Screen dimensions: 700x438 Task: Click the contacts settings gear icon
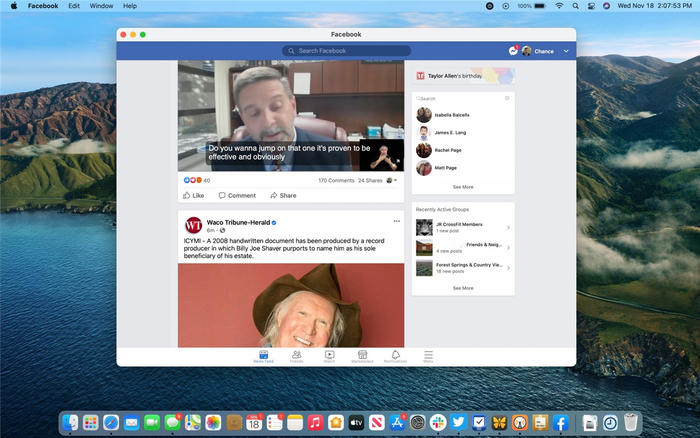coord(507,99)
